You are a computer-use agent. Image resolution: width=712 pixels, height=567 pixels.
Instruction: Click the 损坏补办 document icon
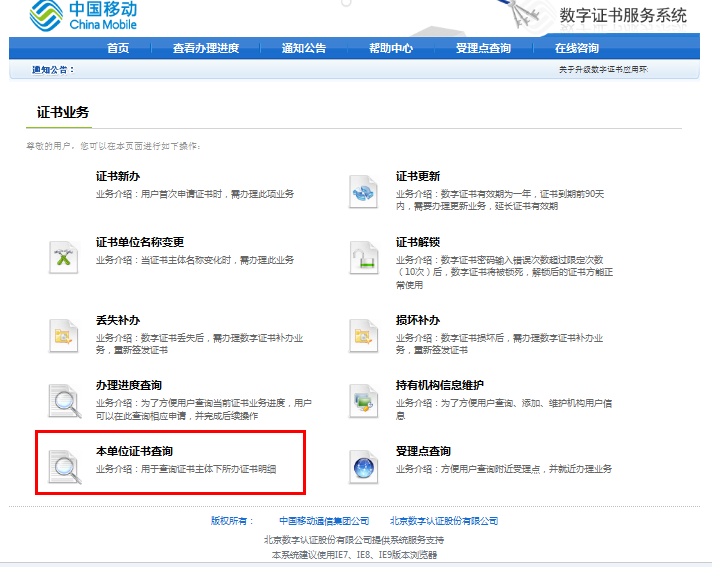[363, 335]
